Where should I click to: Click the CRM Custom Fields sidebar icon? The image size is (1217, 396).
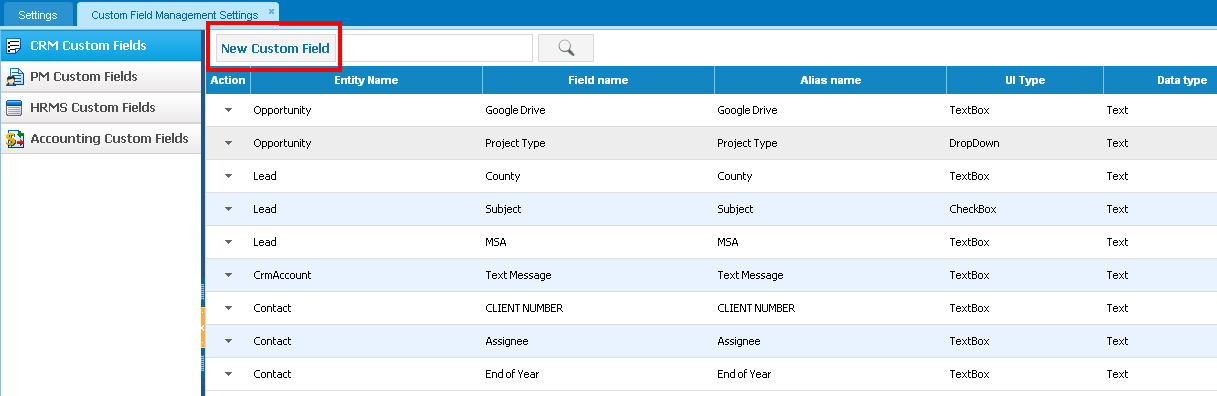(14, 46)
